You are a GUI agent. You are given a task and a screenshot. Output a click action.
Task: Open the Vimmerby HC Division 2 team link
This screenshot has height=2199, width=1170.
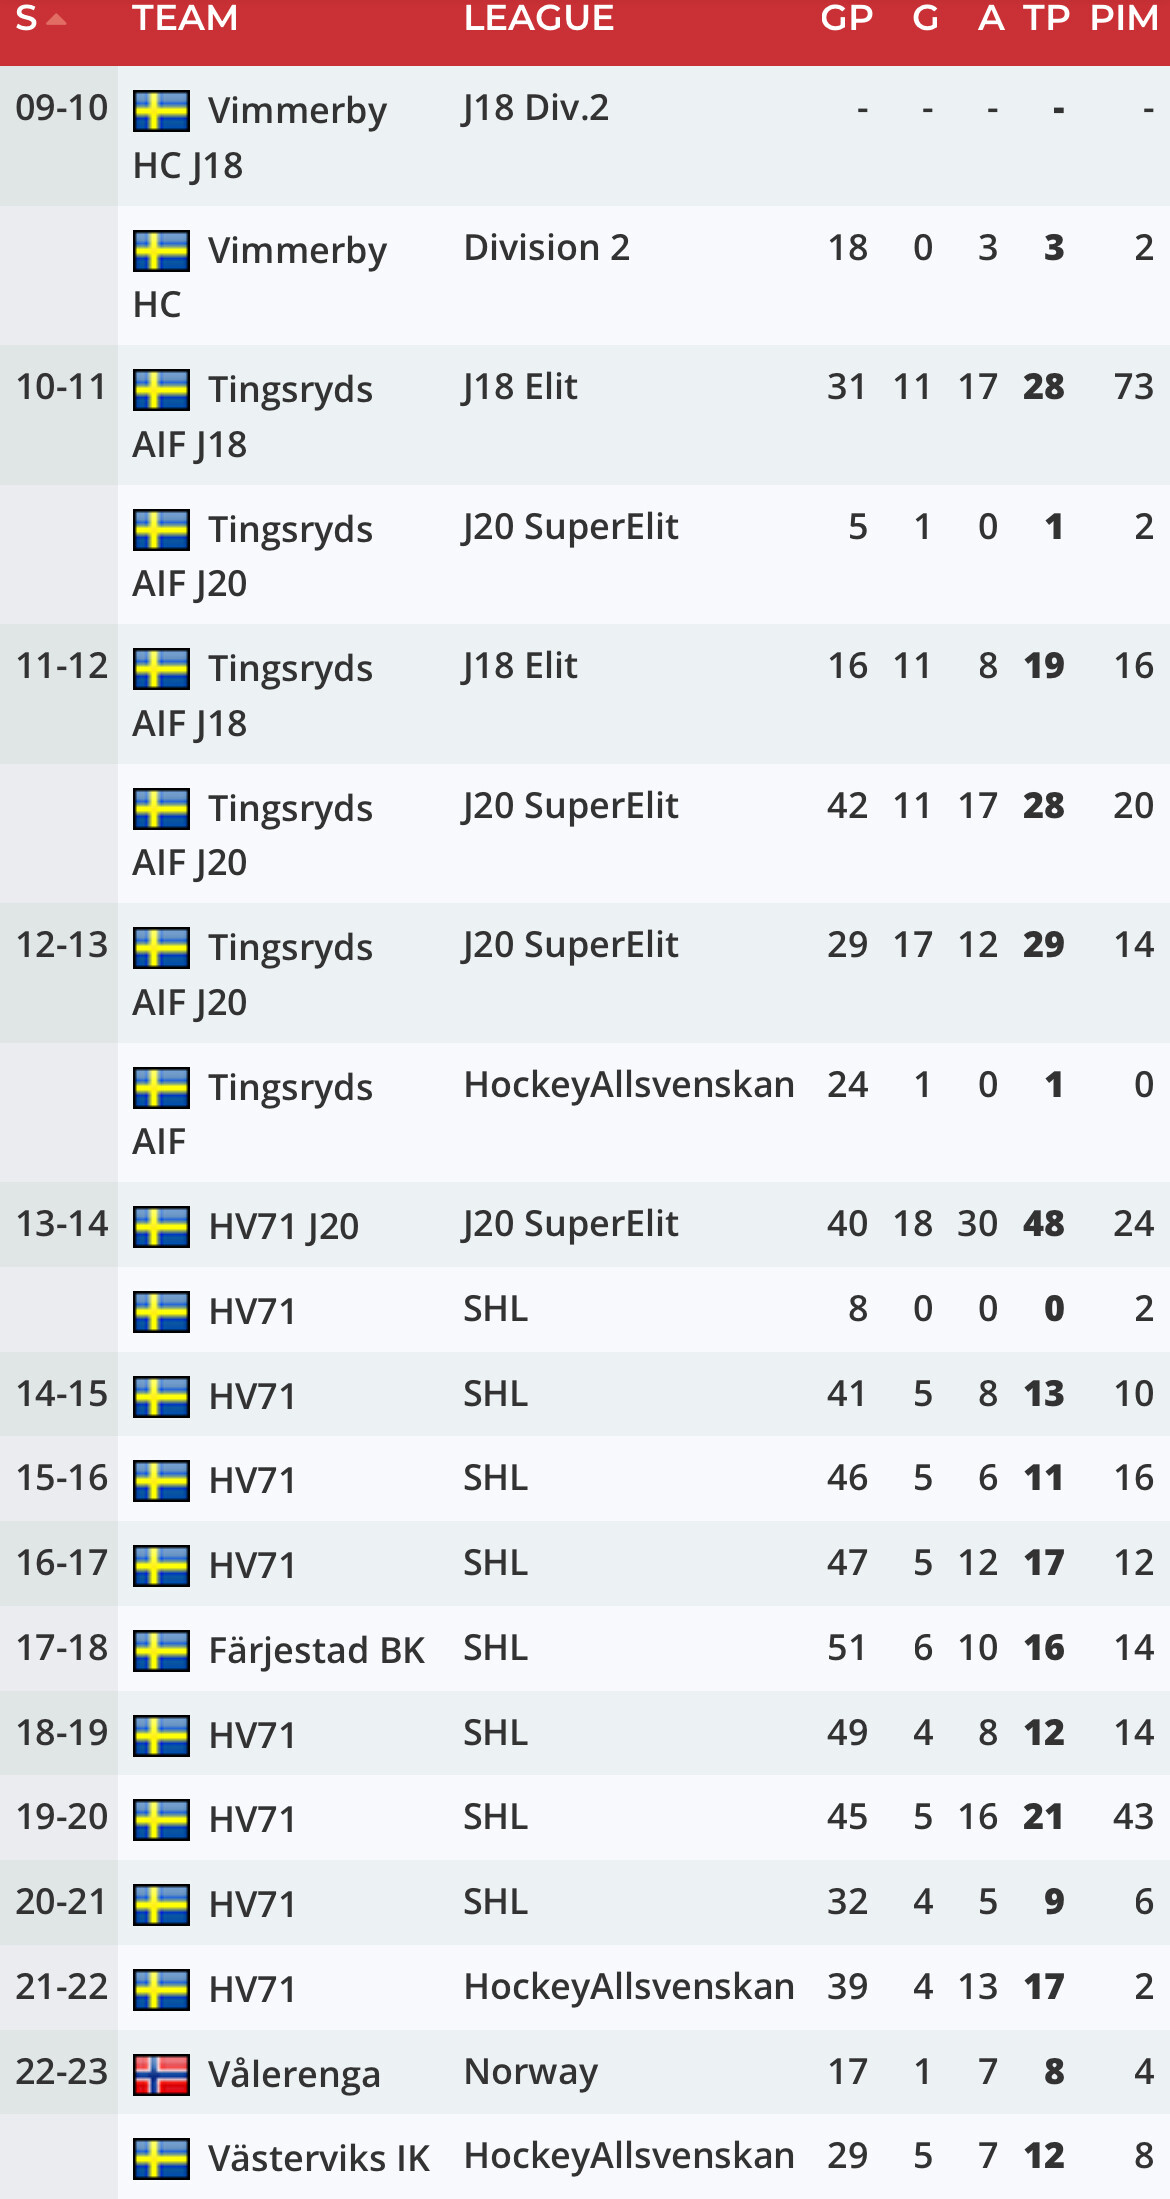pos(260,277)
